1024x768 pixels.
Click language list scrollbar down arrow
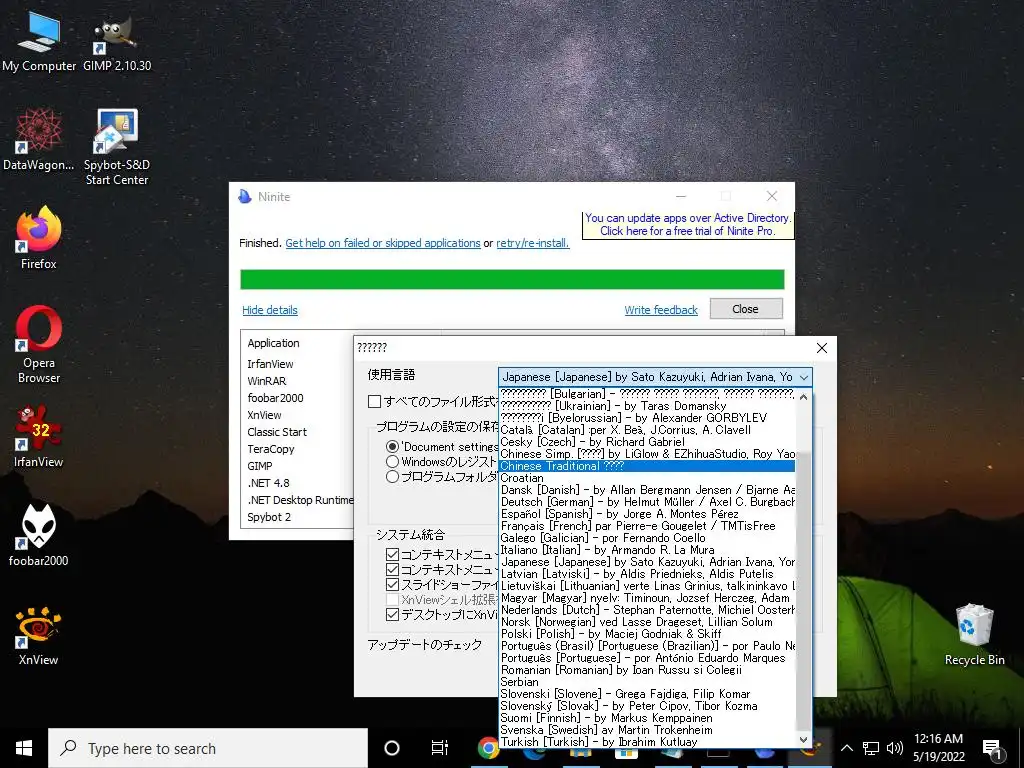(803, 740)
